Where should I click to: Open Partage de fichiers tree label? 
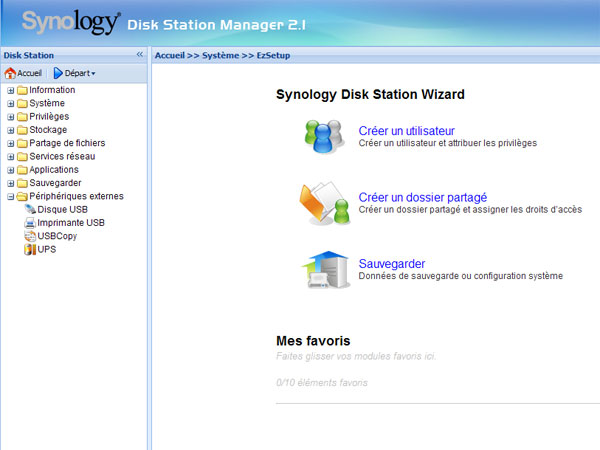(x=67, y=143)
